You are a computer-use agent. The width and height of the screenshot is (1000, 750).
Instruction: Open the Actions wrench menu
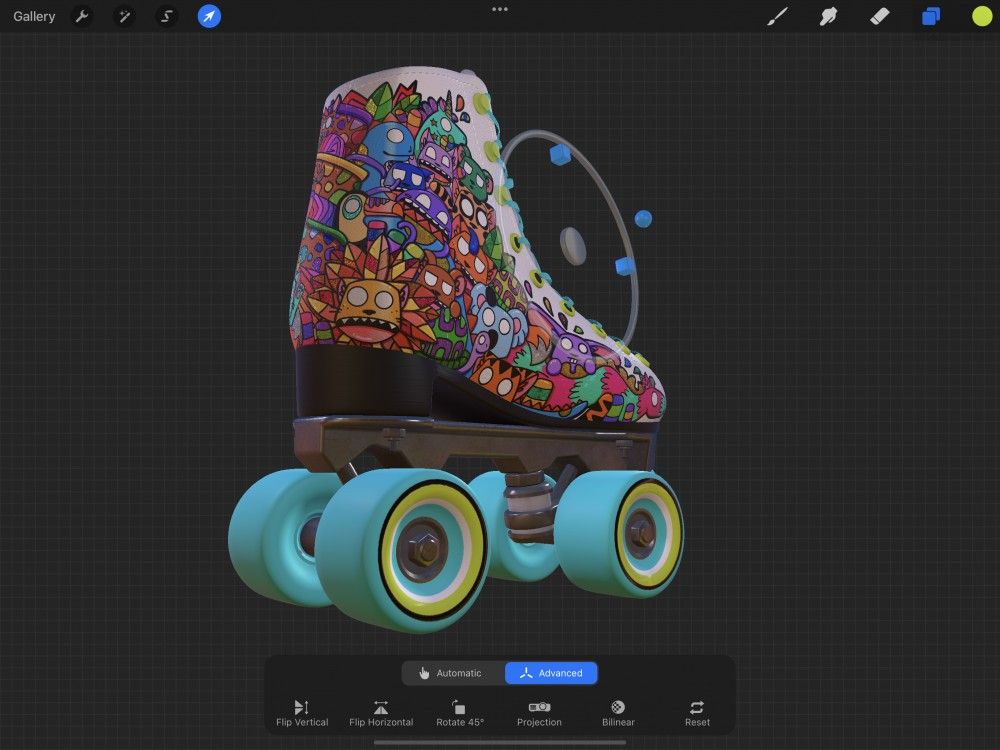pyautogui.click(x=82, y=16)
